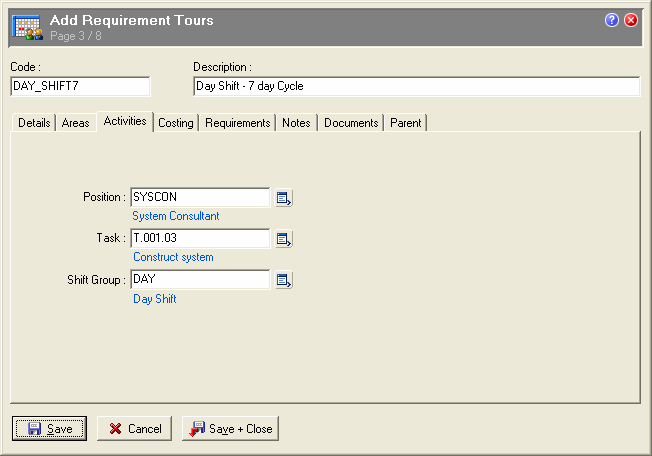652x456 pixels.
Task: Click the Code field containing DAY_SHIFT7
Action: click(80, 86)
